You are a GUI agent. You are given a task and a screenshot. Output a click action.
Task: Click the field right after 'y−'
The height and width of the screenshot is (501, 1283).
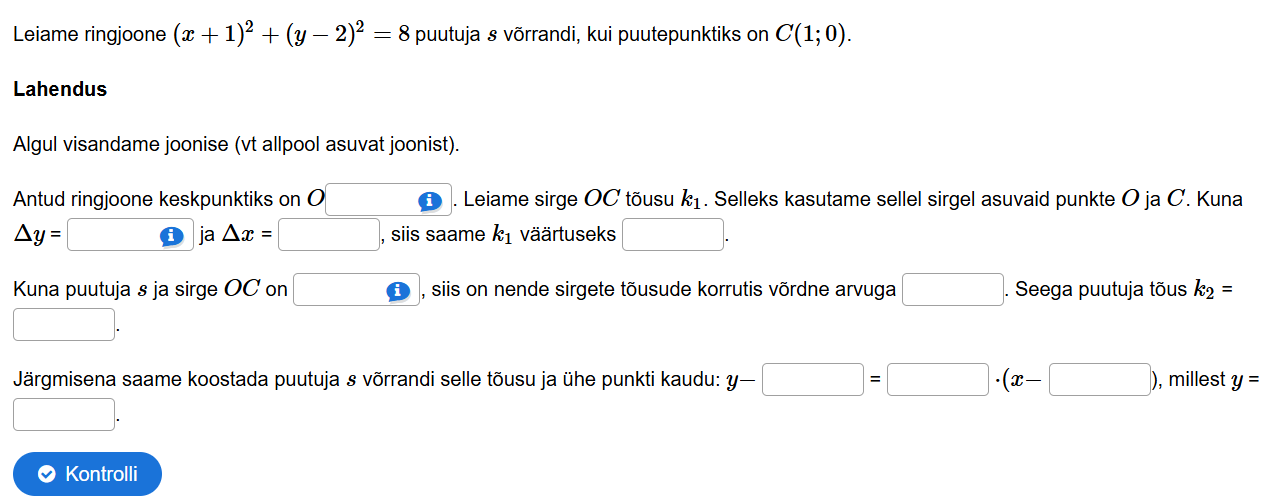(x=813, y=380)
